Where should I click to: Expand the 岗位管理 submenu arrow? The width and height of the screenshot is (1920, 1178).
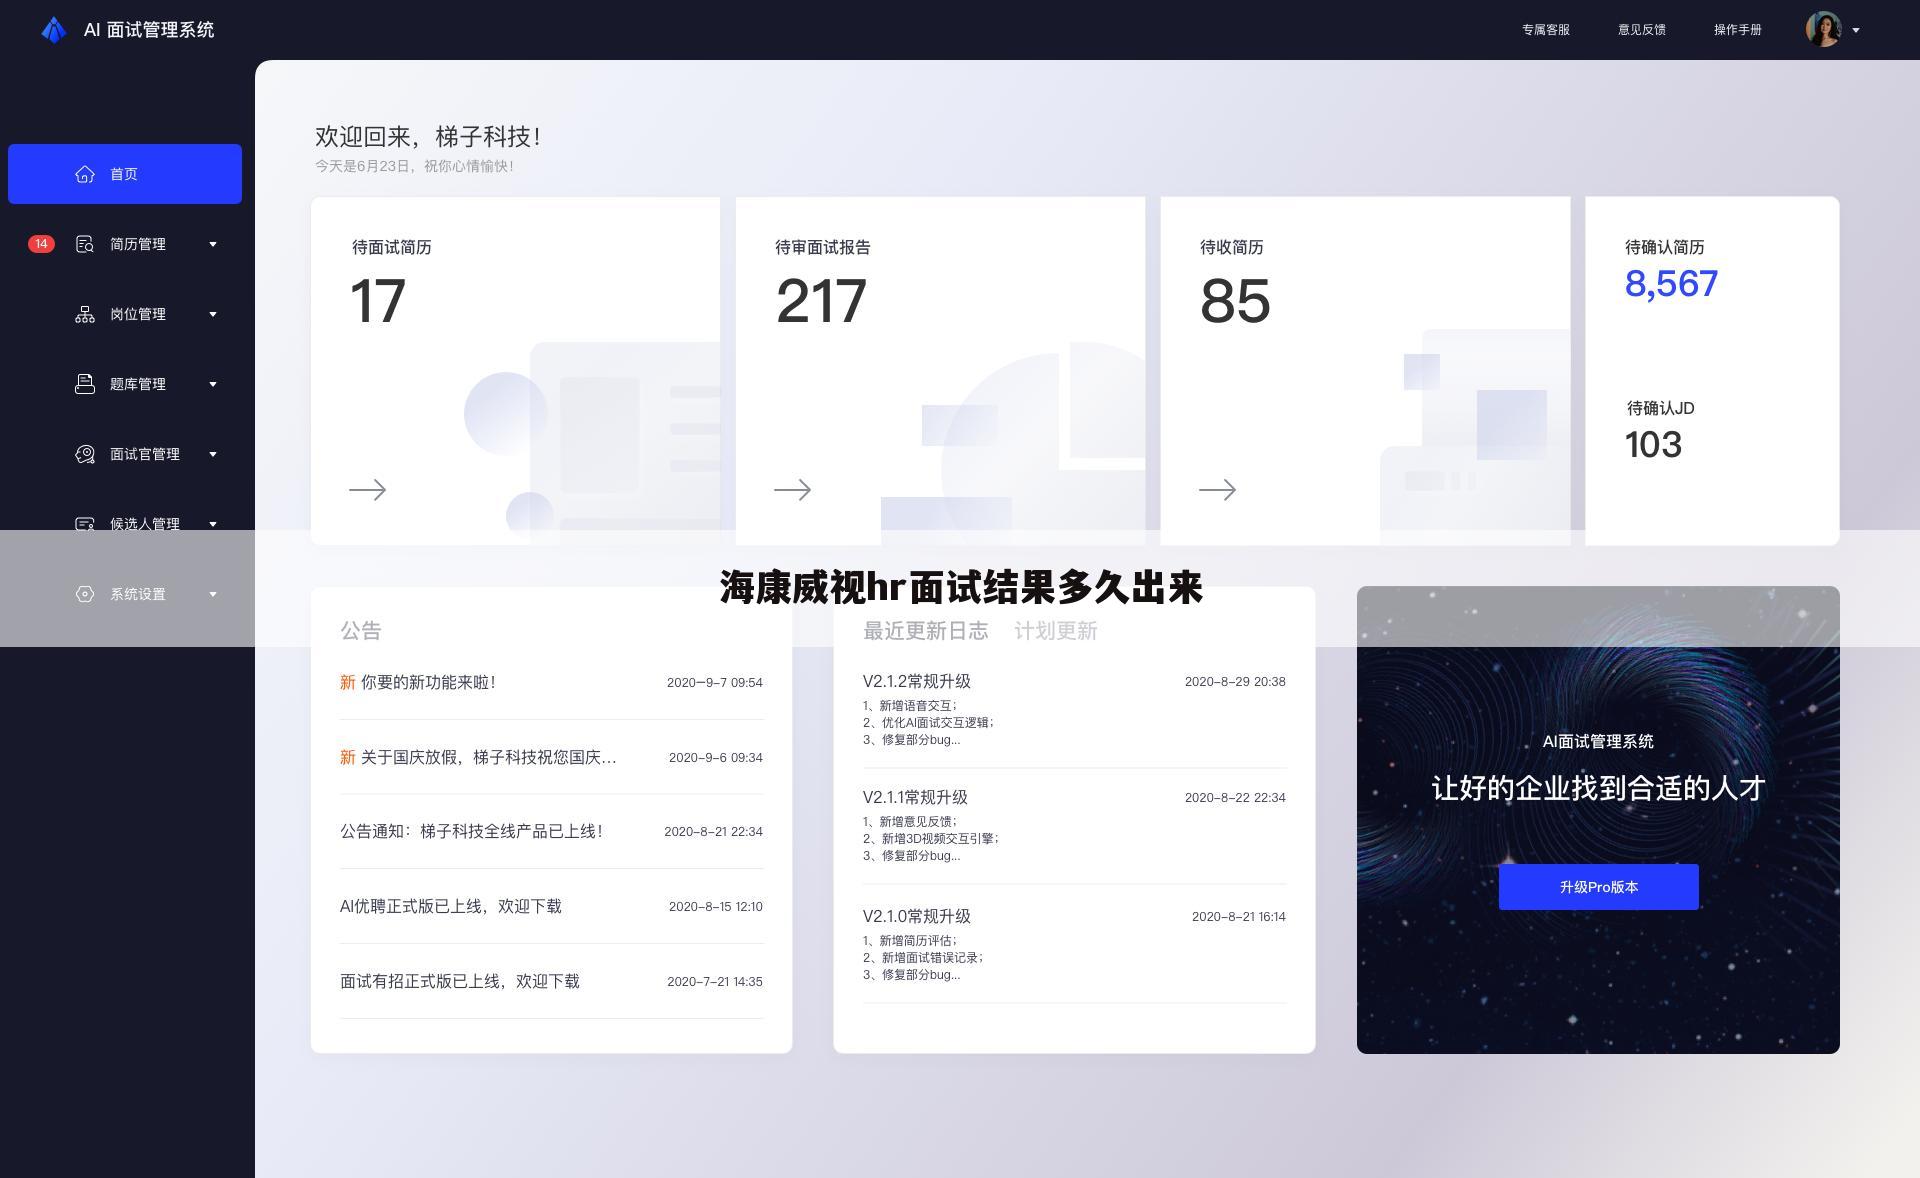coord(213,314)
